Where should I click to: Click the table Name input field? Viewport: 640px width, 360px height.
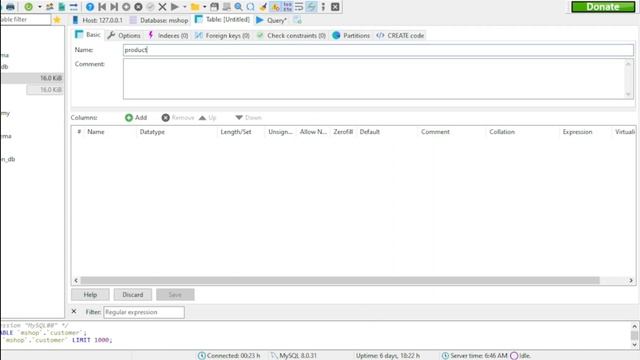(x=378, y=50)
